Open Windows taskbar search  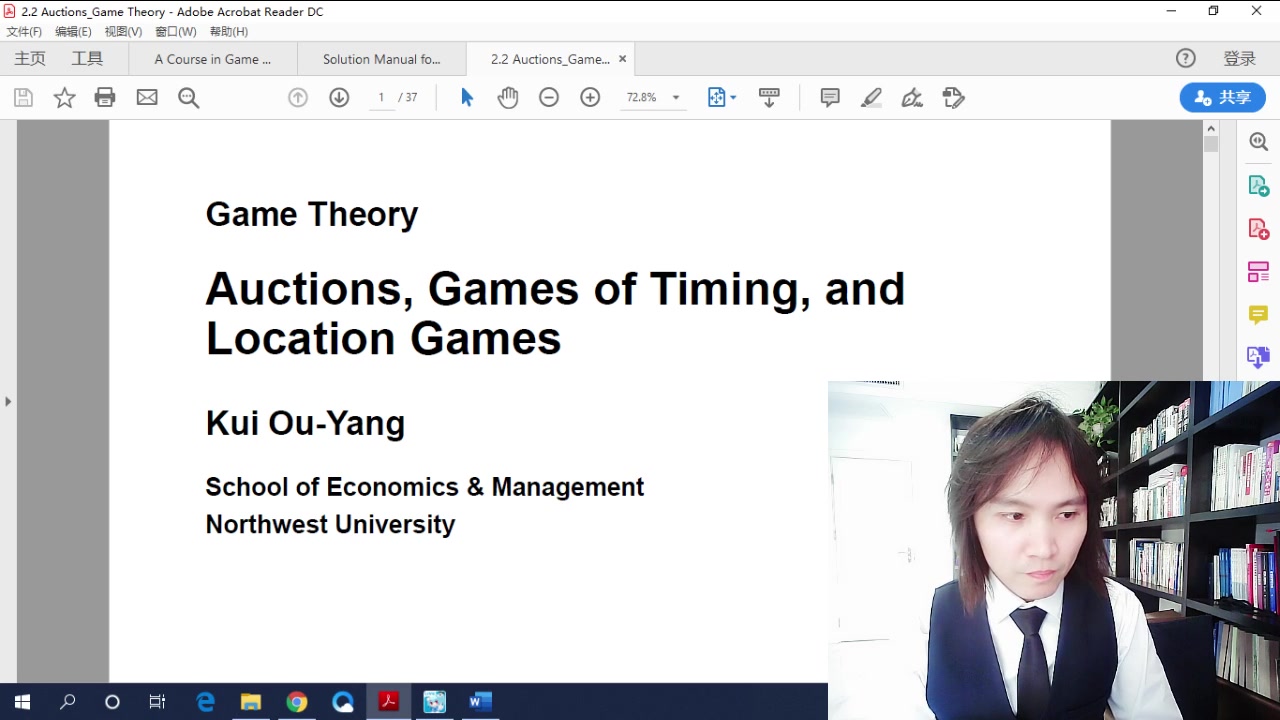coord(67,702)
